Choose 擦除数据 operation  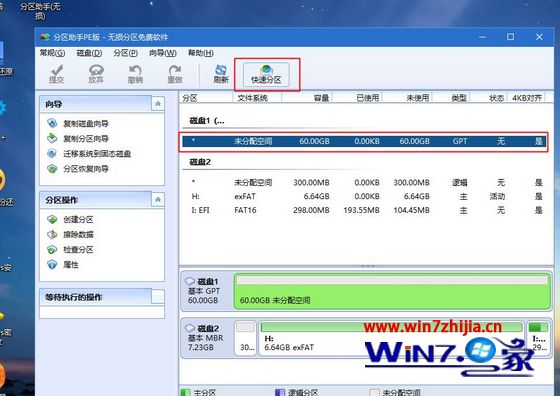pyautogui.click(x=78, y=234)
